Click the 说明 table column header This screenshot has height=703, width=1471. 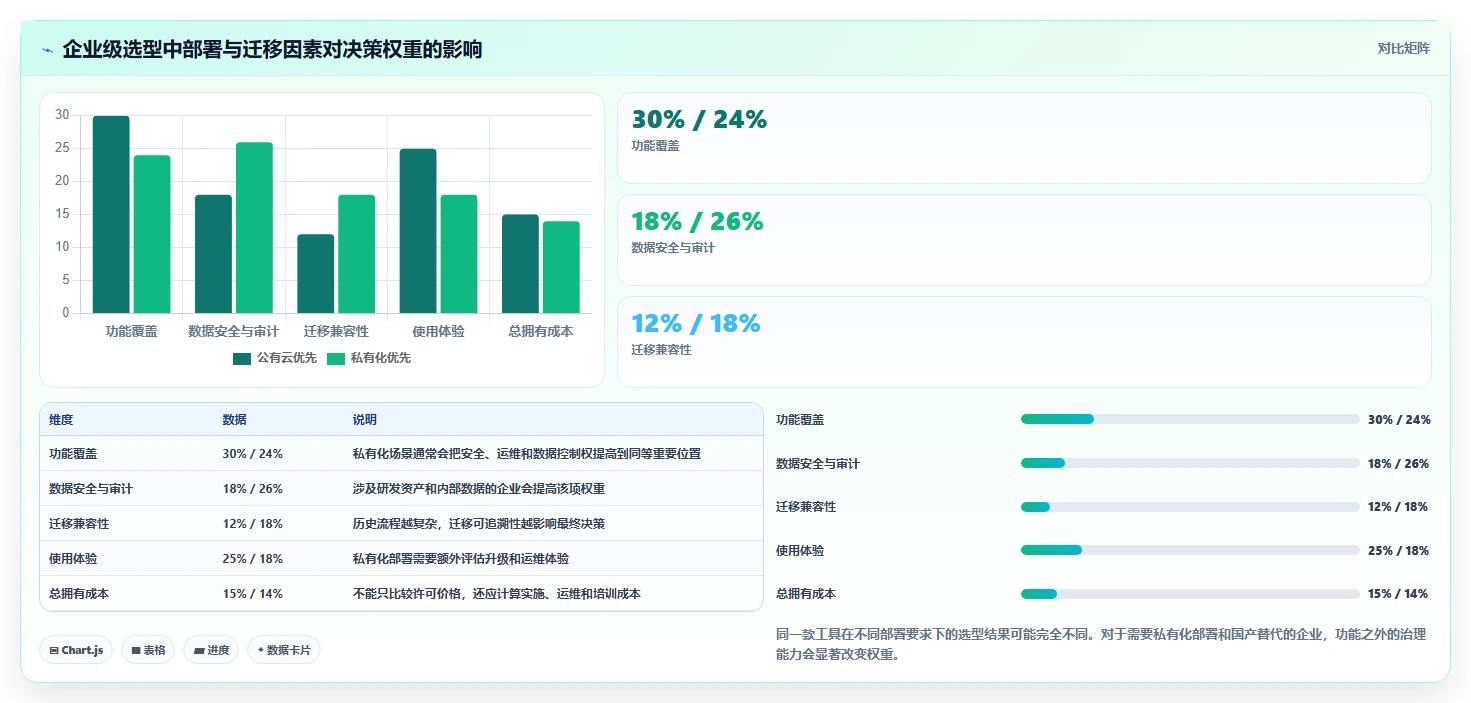point(365,420)
